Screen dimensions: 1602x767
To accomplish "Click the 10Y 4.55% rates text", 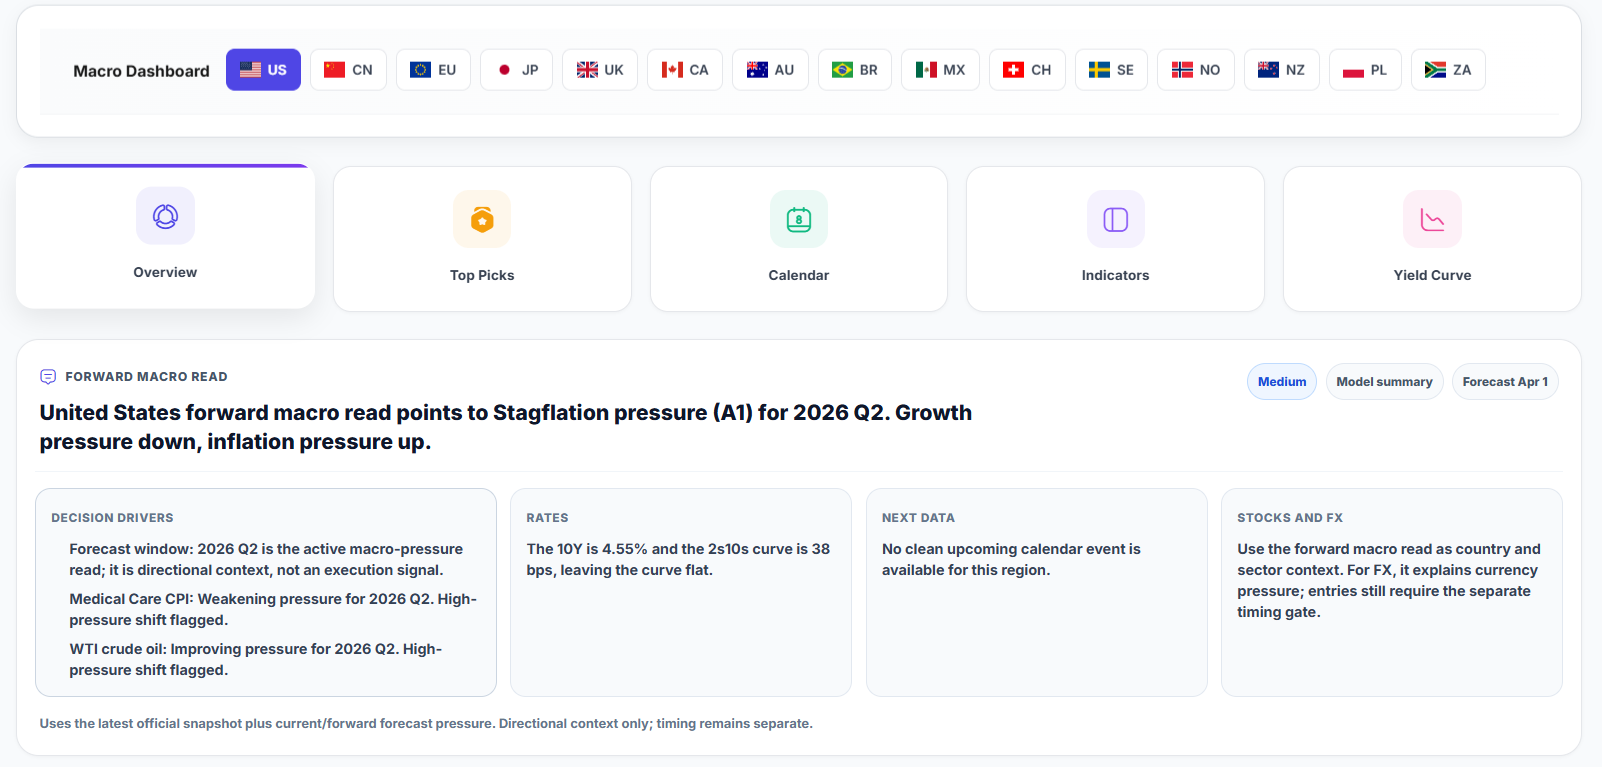I will point(678,559).
